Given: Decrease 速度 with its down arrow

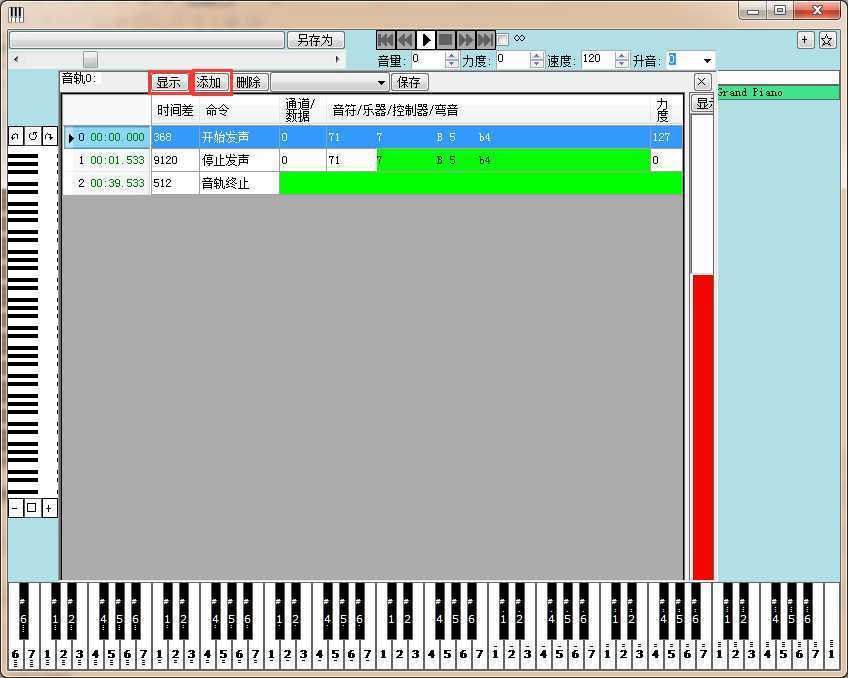Looking at the screenshot, I should [x=621, y=64].
